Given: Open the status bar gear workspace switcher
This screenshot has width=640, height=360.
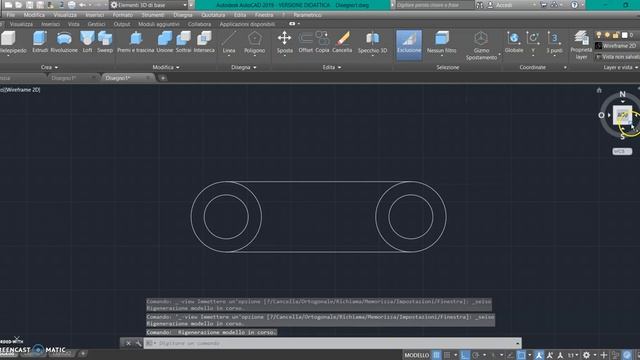Looking at the screenshot, I should click(x=587, y=355).
